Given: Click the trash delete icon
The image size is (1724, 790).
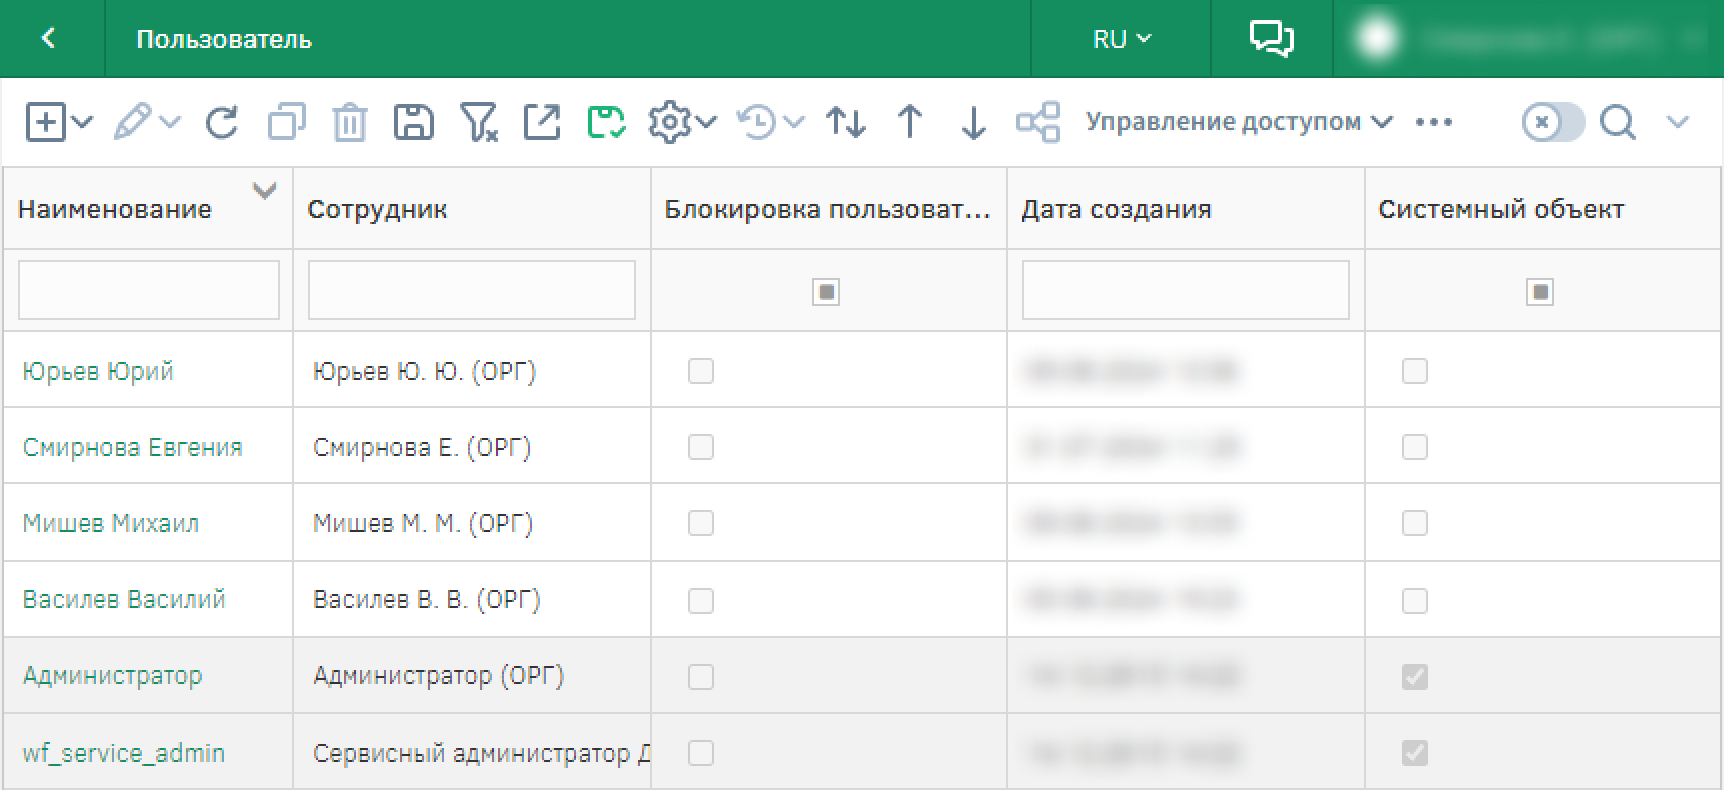Looking at the screenshot, I should (x=349, y=123).
